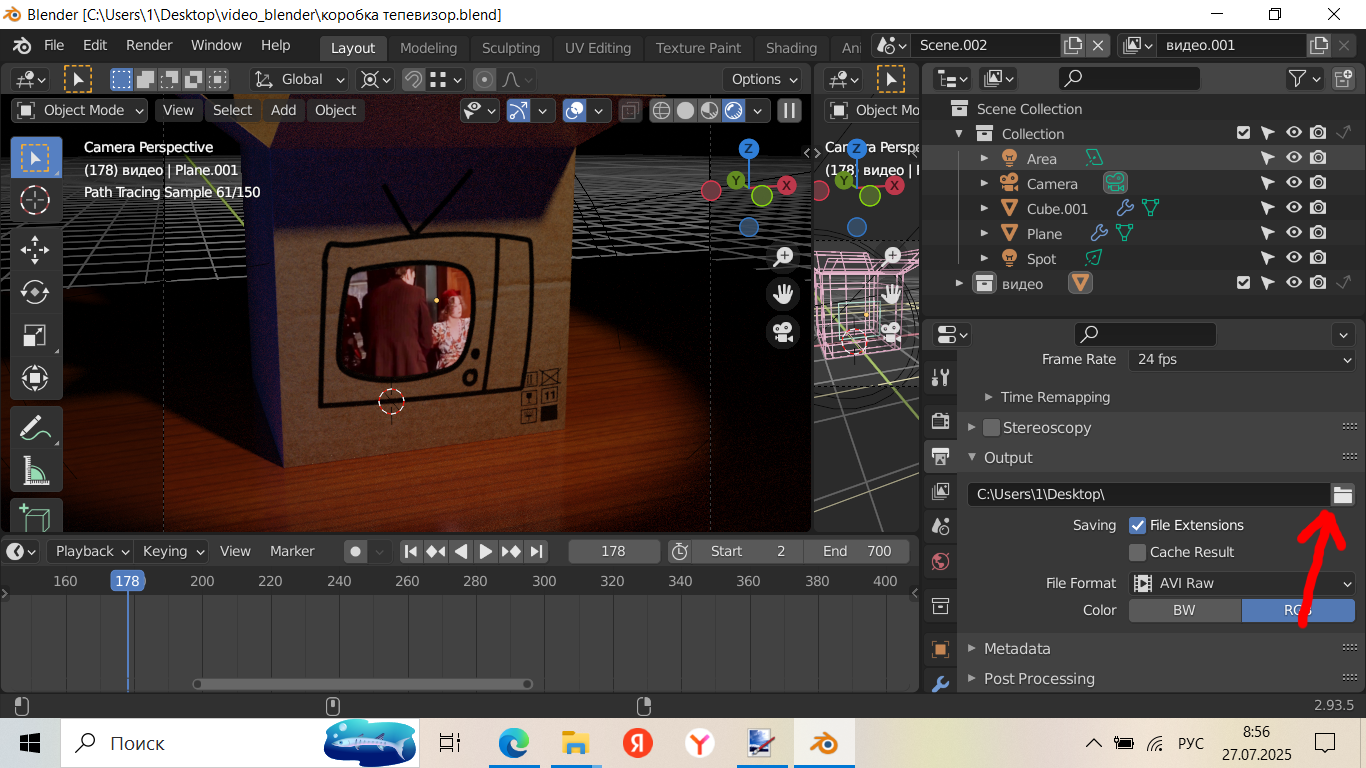The width and height of the screenshot is (1366, 768).
Task: Open the File Format AVI Raw dropdown
Action: (1241, 583)
